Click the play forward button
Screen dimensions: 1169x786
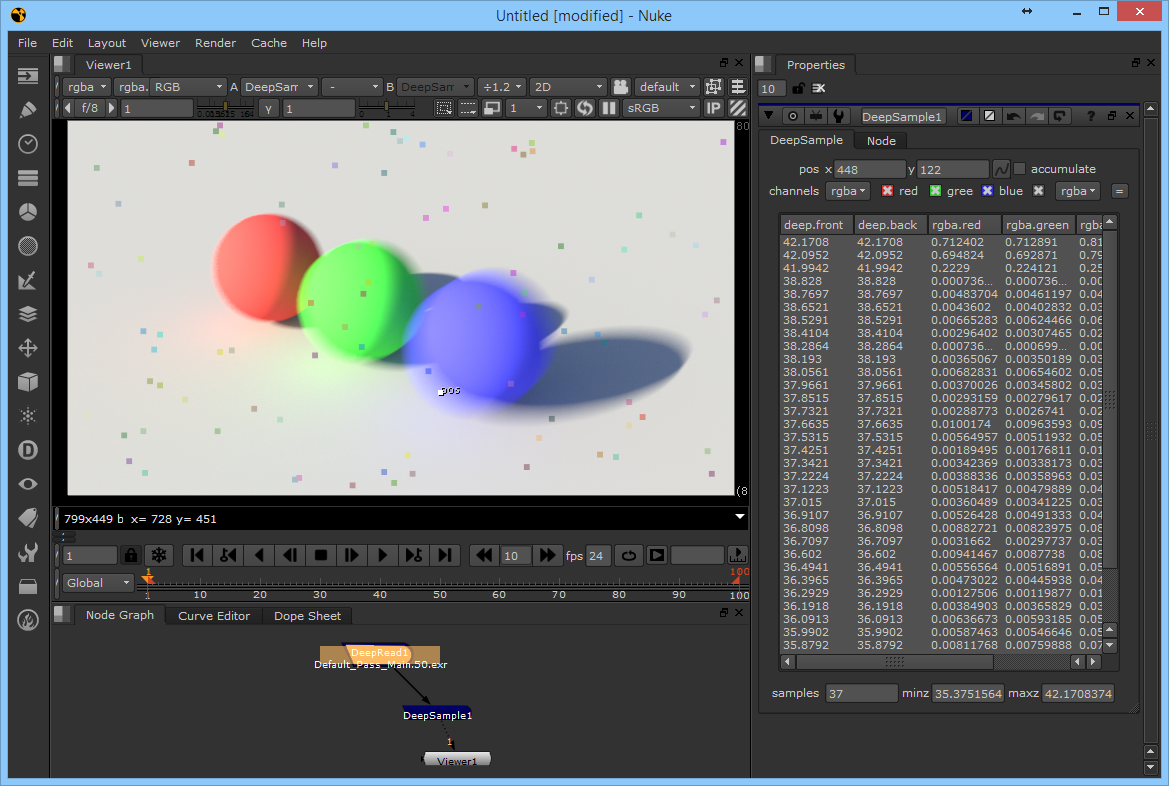pos(382,556)
